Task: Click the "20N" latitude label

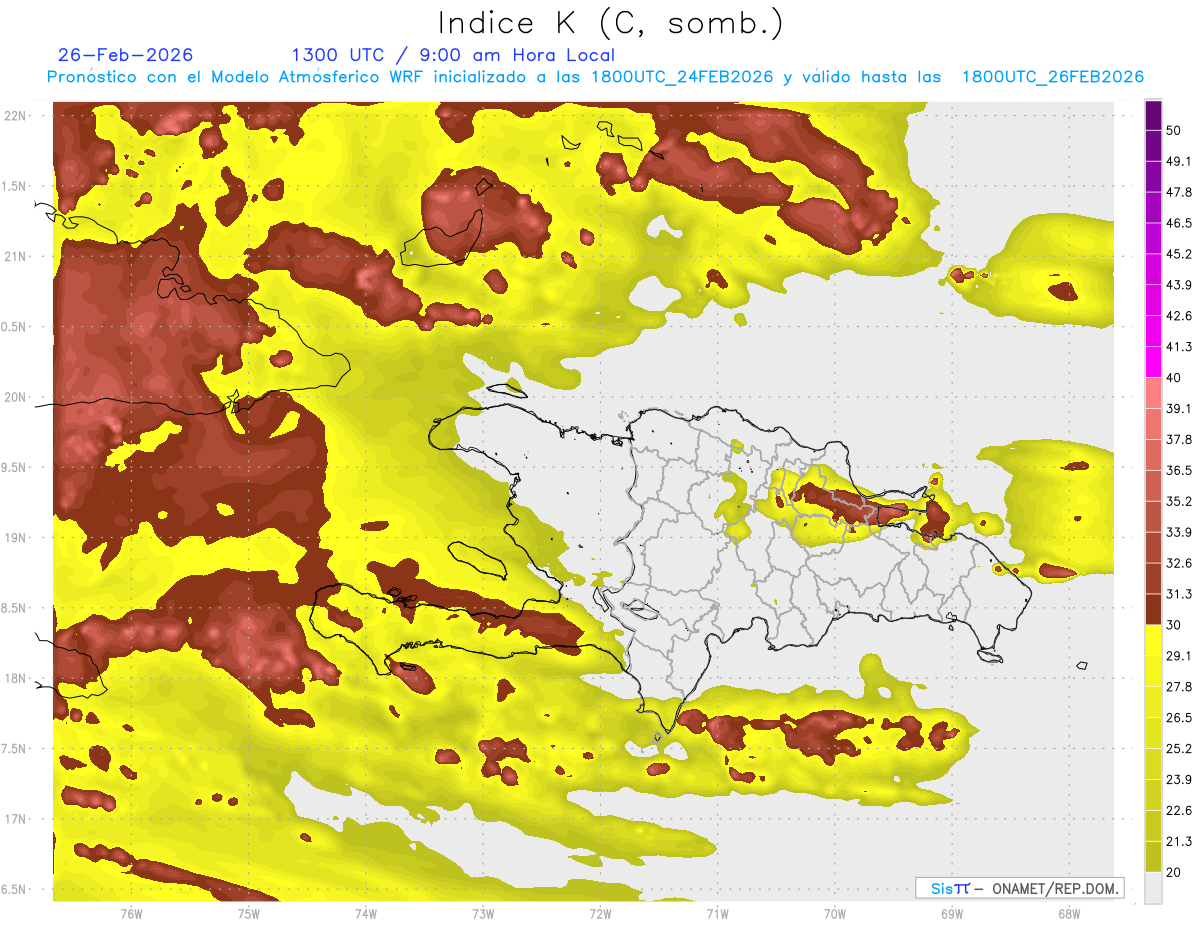Action: coord(15,397)
